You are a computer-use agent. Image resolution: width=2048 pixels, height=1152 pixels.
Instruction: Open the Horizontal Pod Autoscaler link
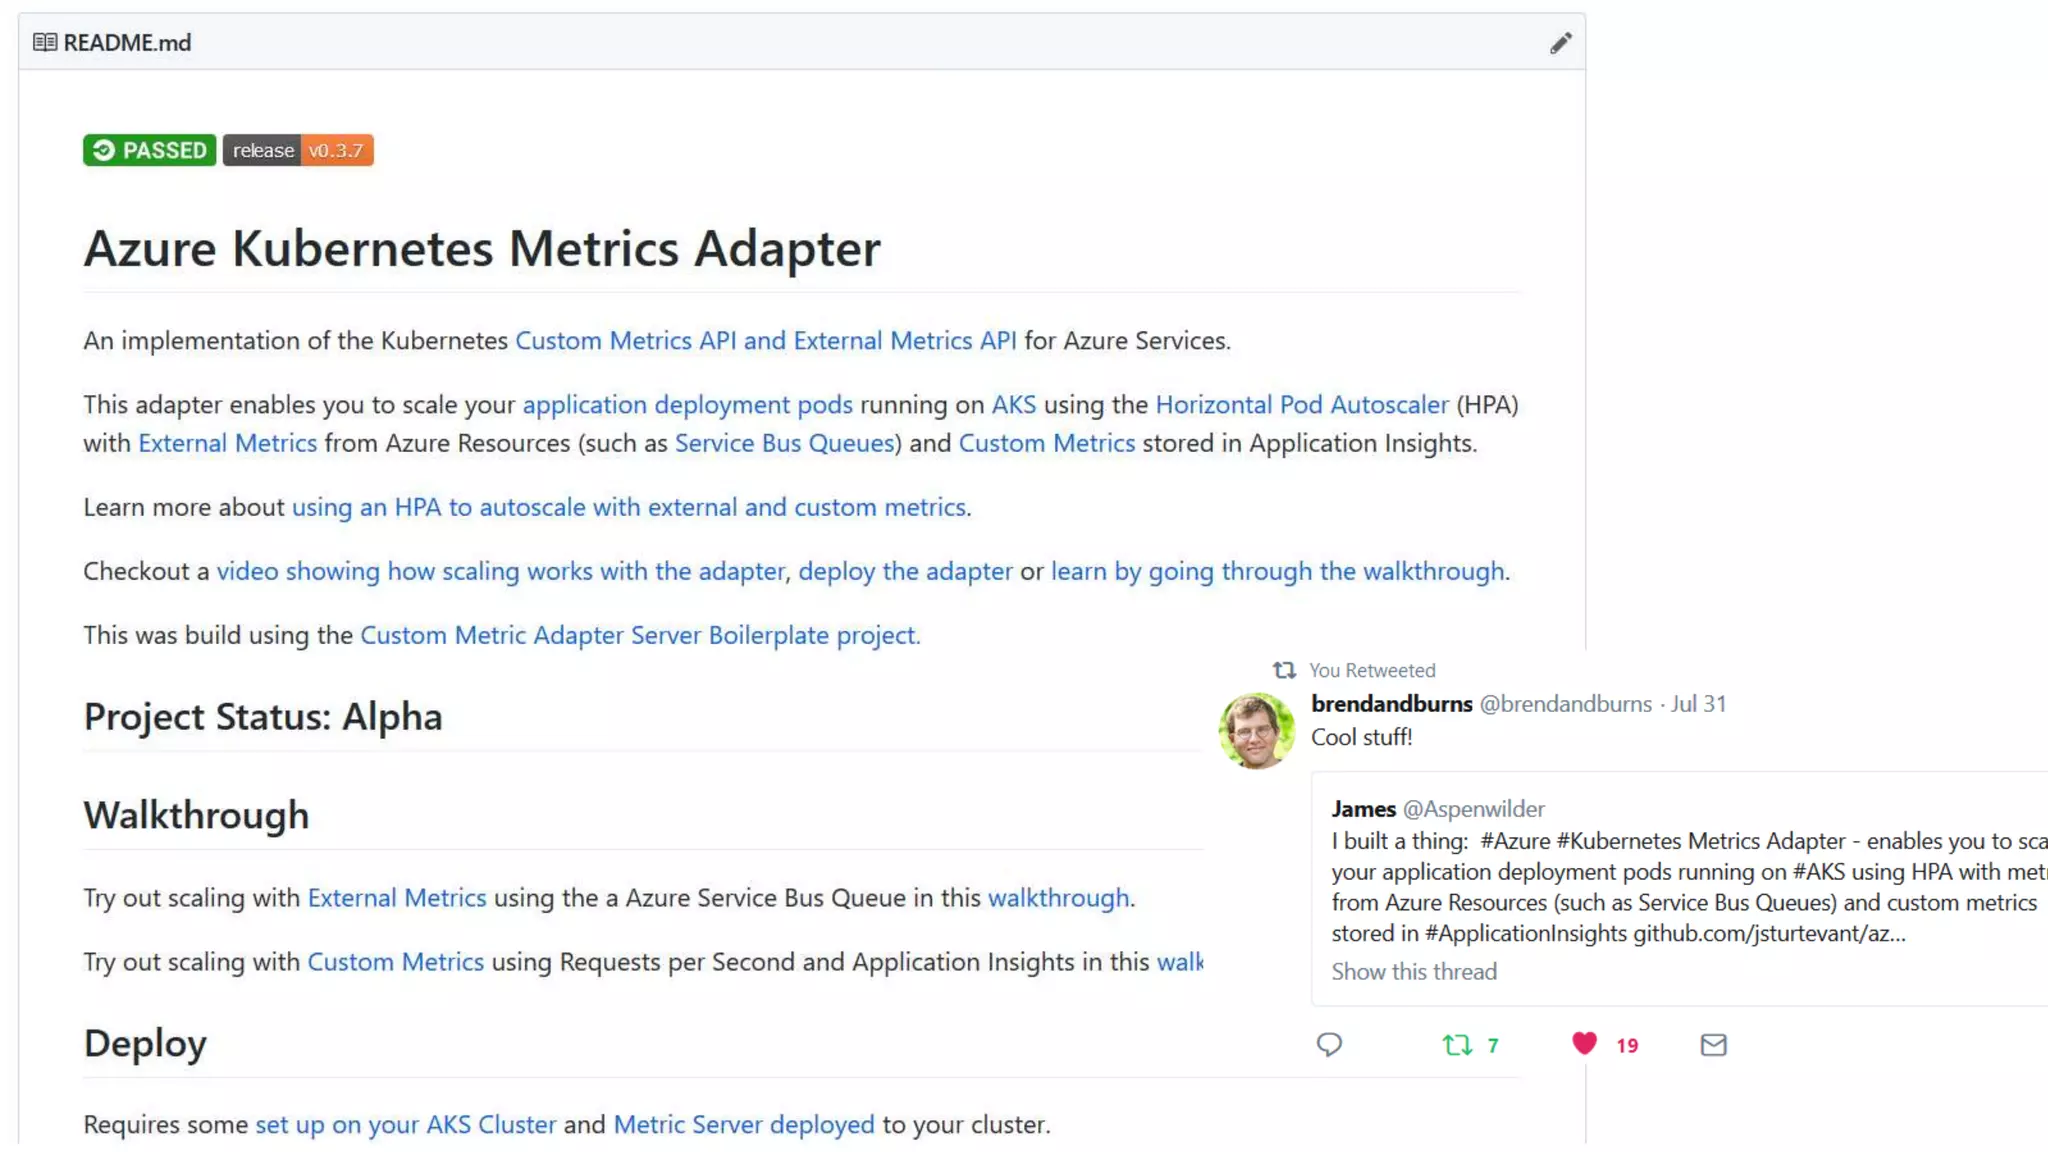click(1301, 405)
